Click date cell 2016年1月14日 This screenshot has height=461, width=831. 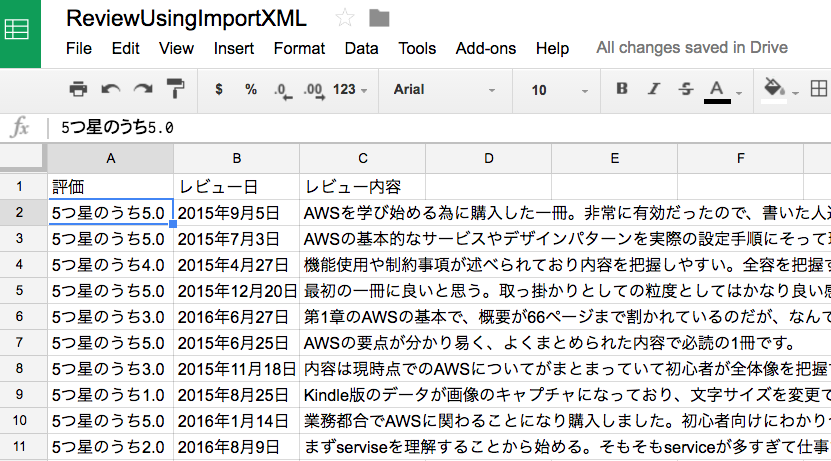click(236, 421)
